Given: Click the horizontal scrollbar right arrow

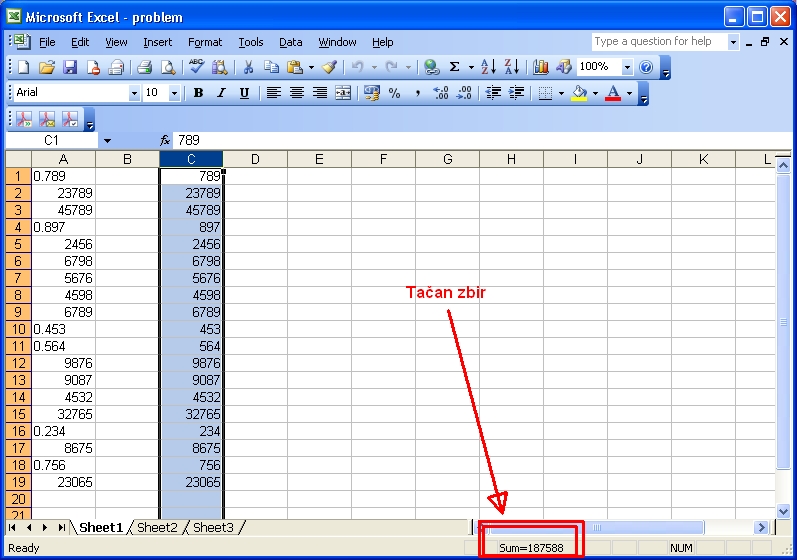Looking at the screenshot, I should click(761, 528).
